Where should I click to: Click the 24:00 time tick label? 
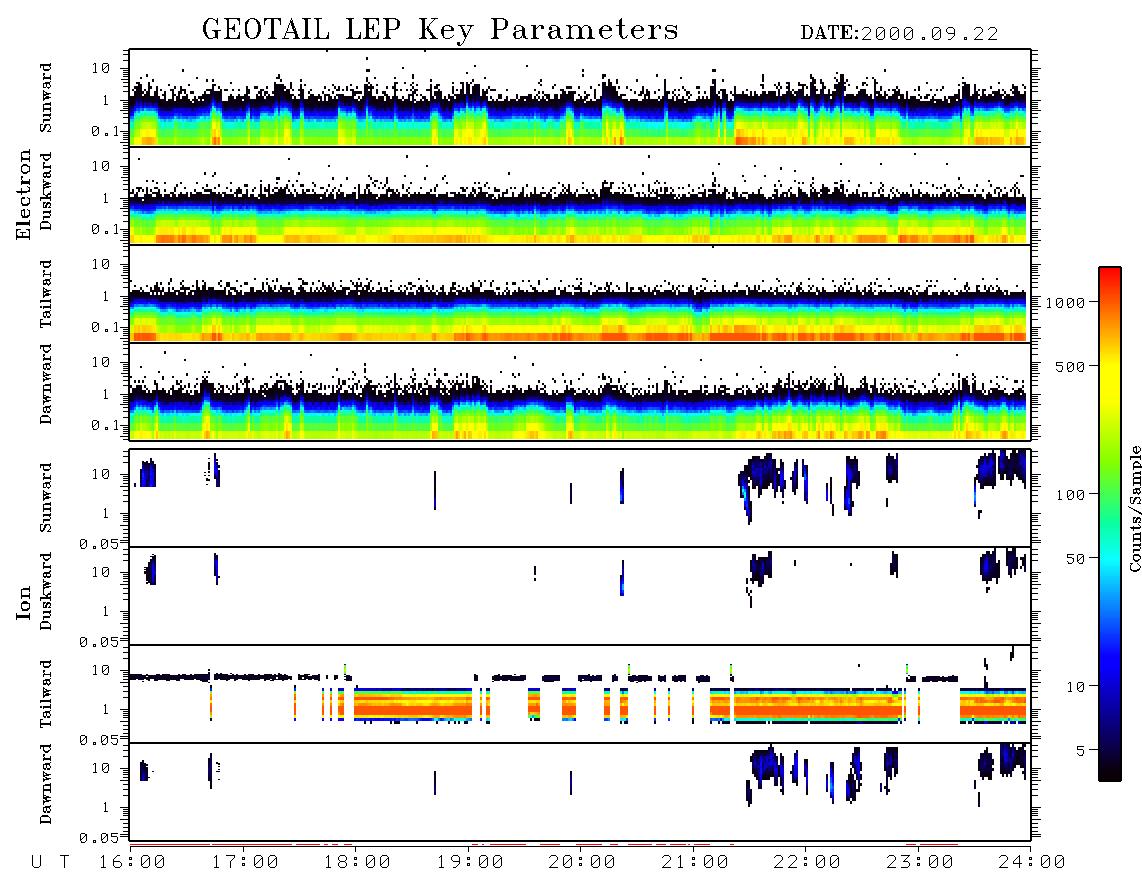[x=1032, y=863]
